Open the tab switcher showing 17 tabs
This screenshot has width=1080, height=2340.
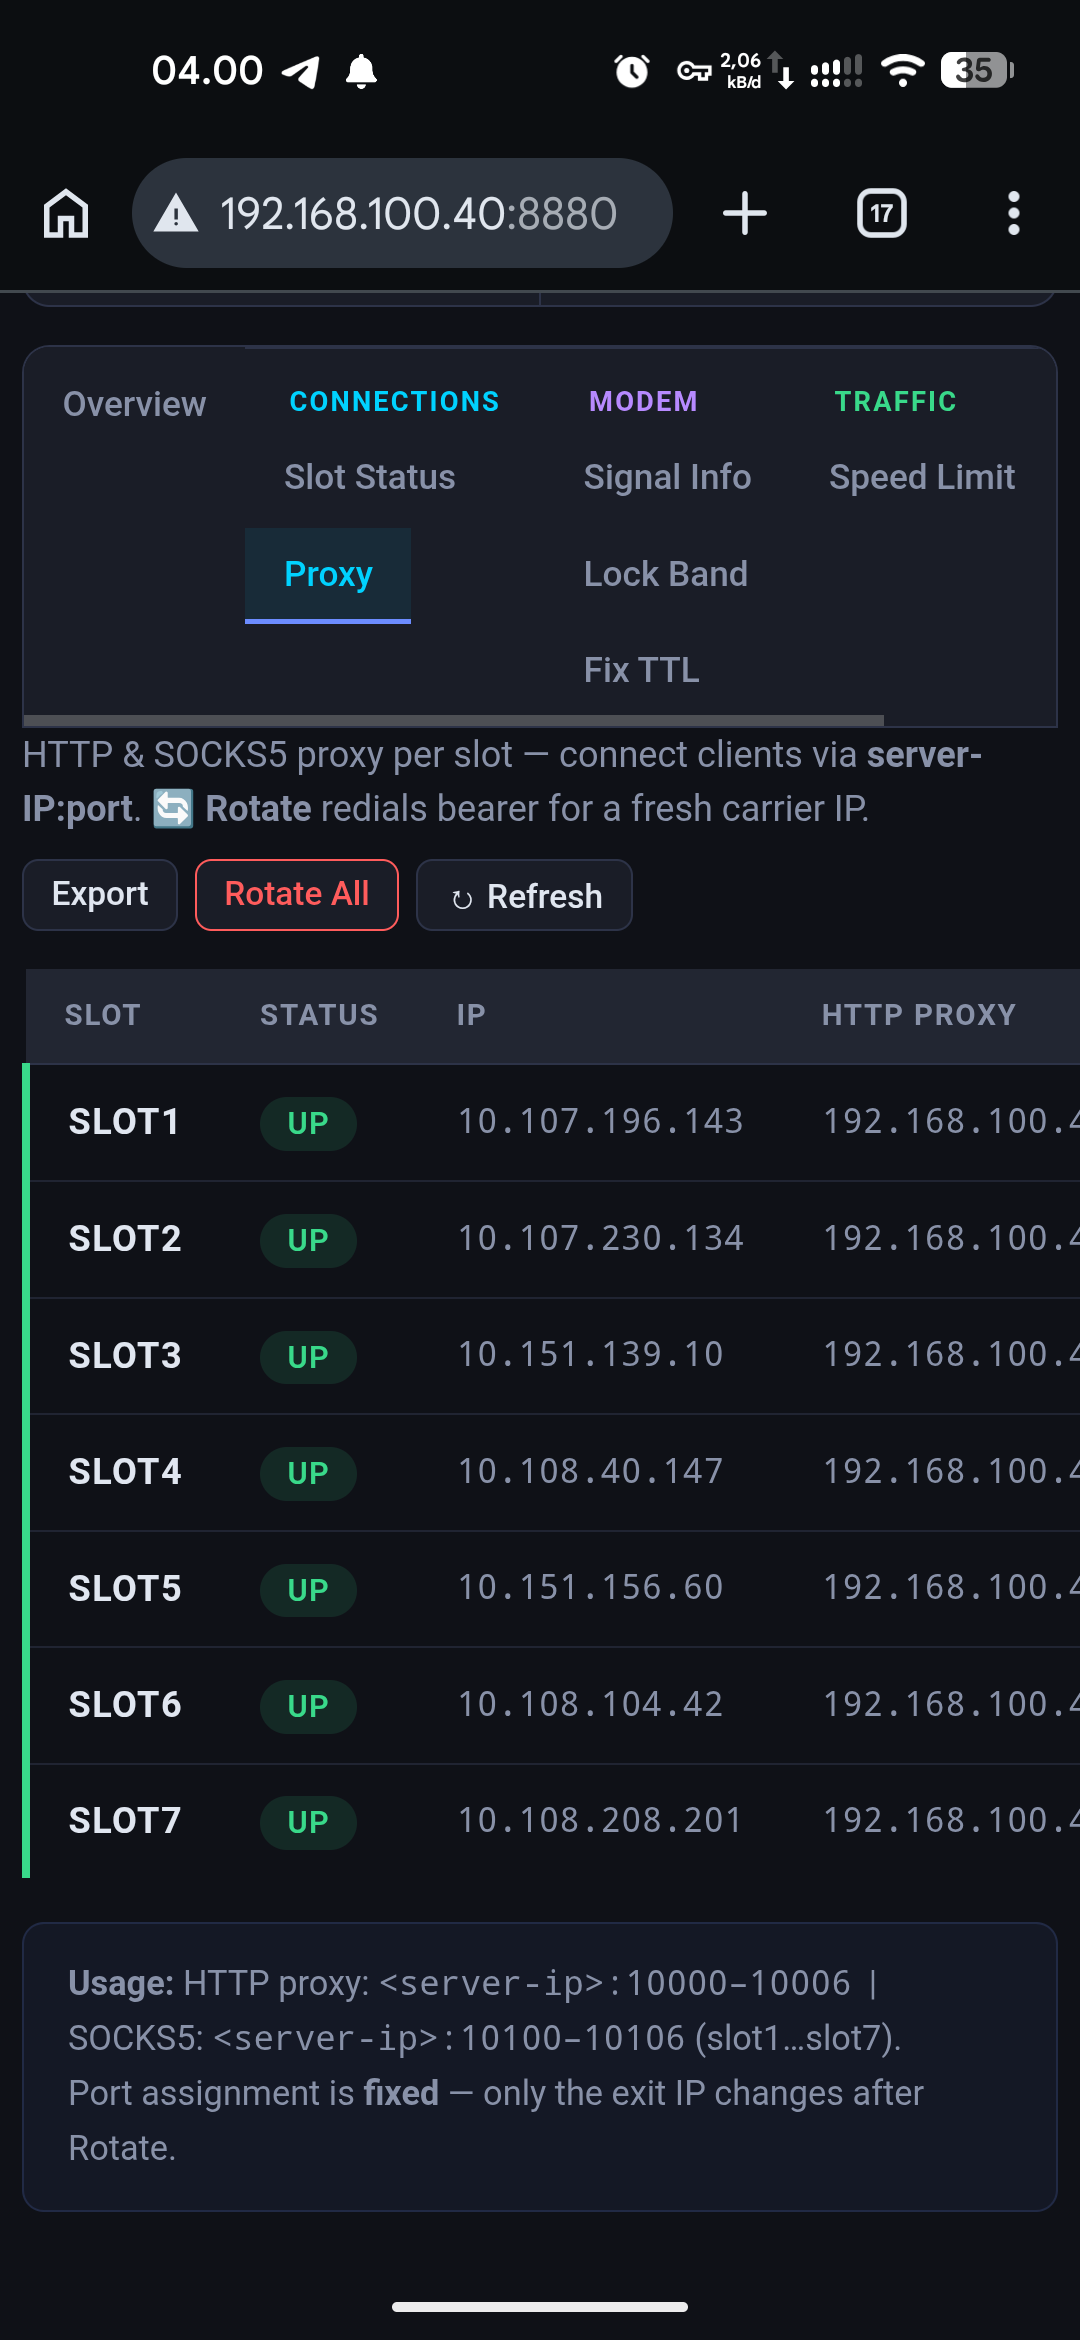click(882, 213)
